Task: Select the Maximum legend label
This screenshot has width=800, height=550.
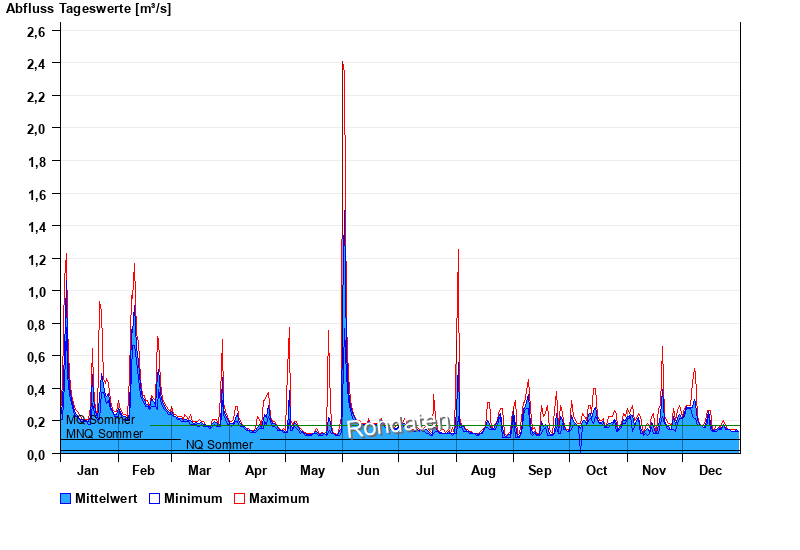Action: tap(279, 498)
